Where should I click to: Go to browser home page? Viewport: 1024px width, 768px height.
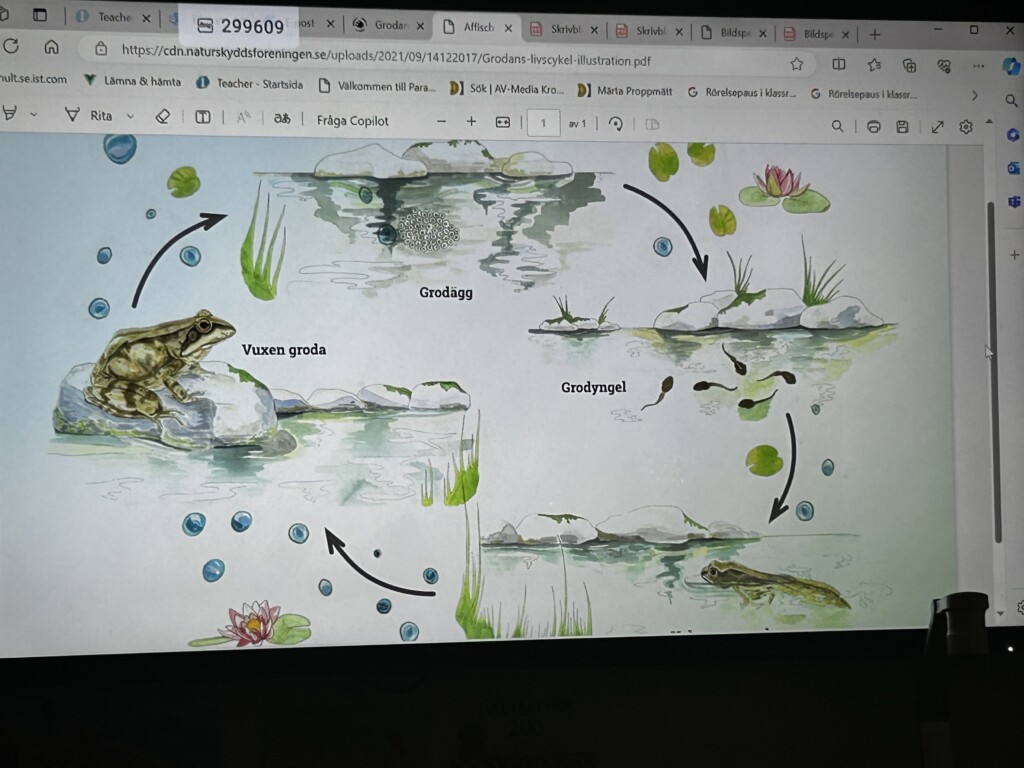[x=52, y=47]
